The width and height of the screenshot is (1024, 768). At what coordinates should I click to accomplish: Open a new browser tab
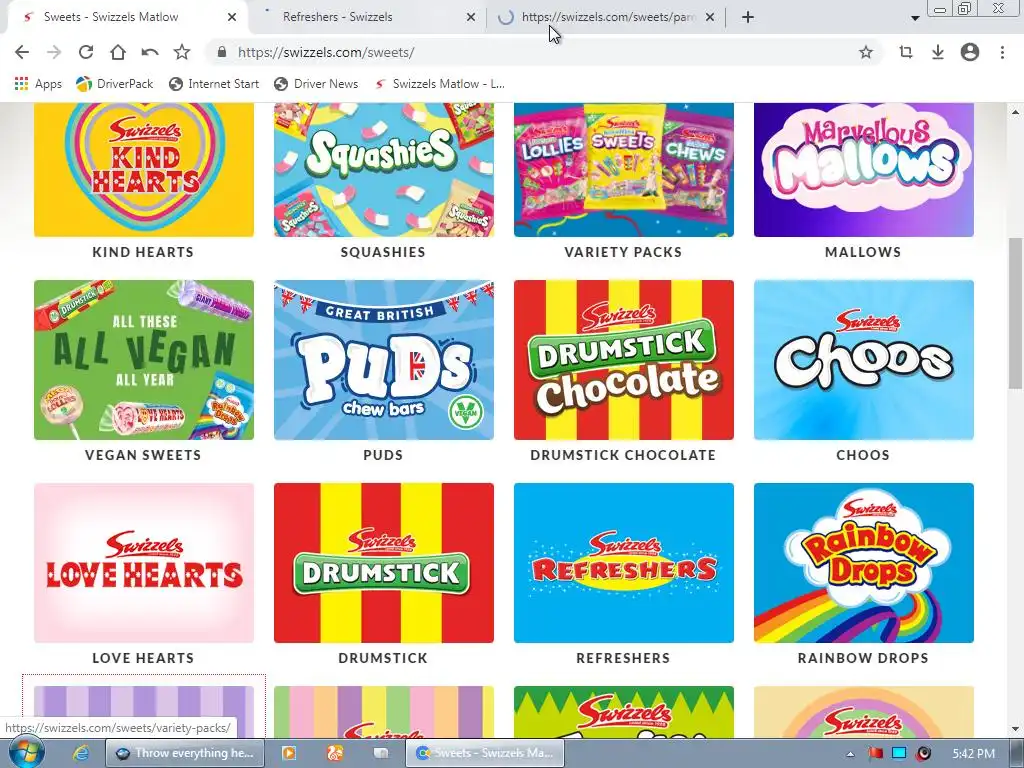point(748,17)
